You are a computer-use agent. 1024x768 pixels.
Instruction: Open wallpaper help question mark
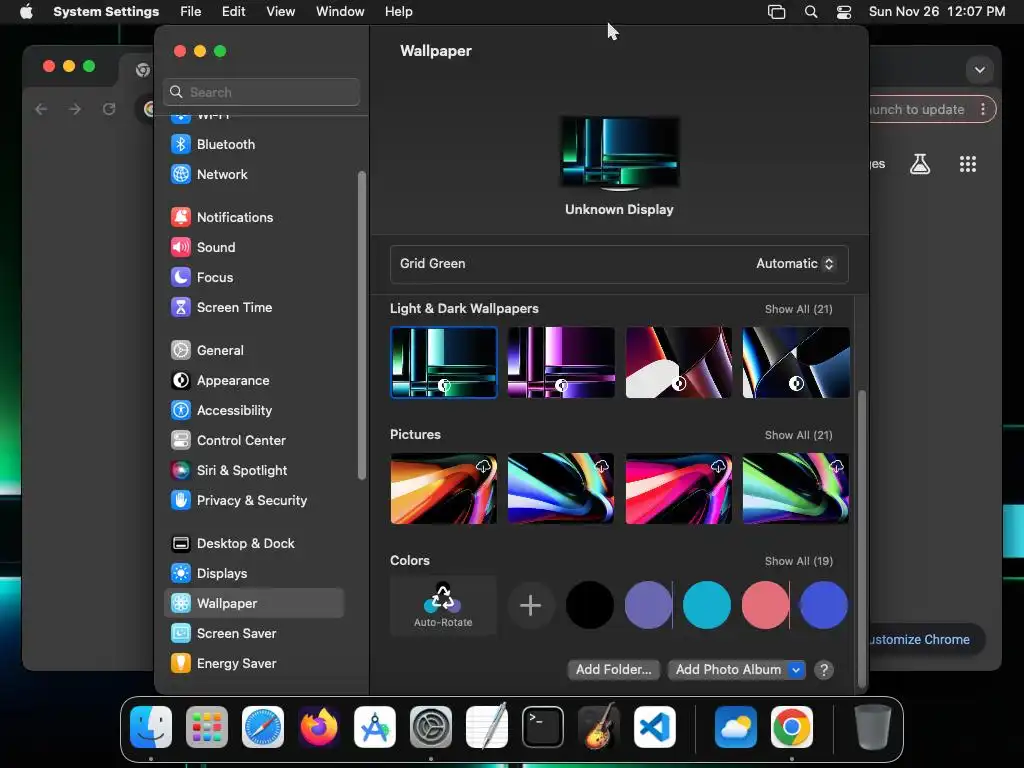824,670
